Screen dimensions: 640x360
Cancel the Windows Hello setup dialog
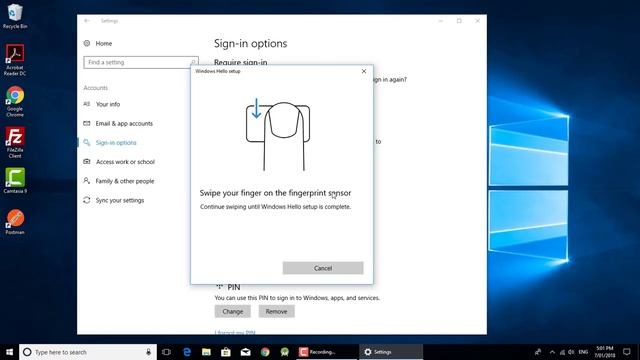pyautogui.click(x=323, y=268)
